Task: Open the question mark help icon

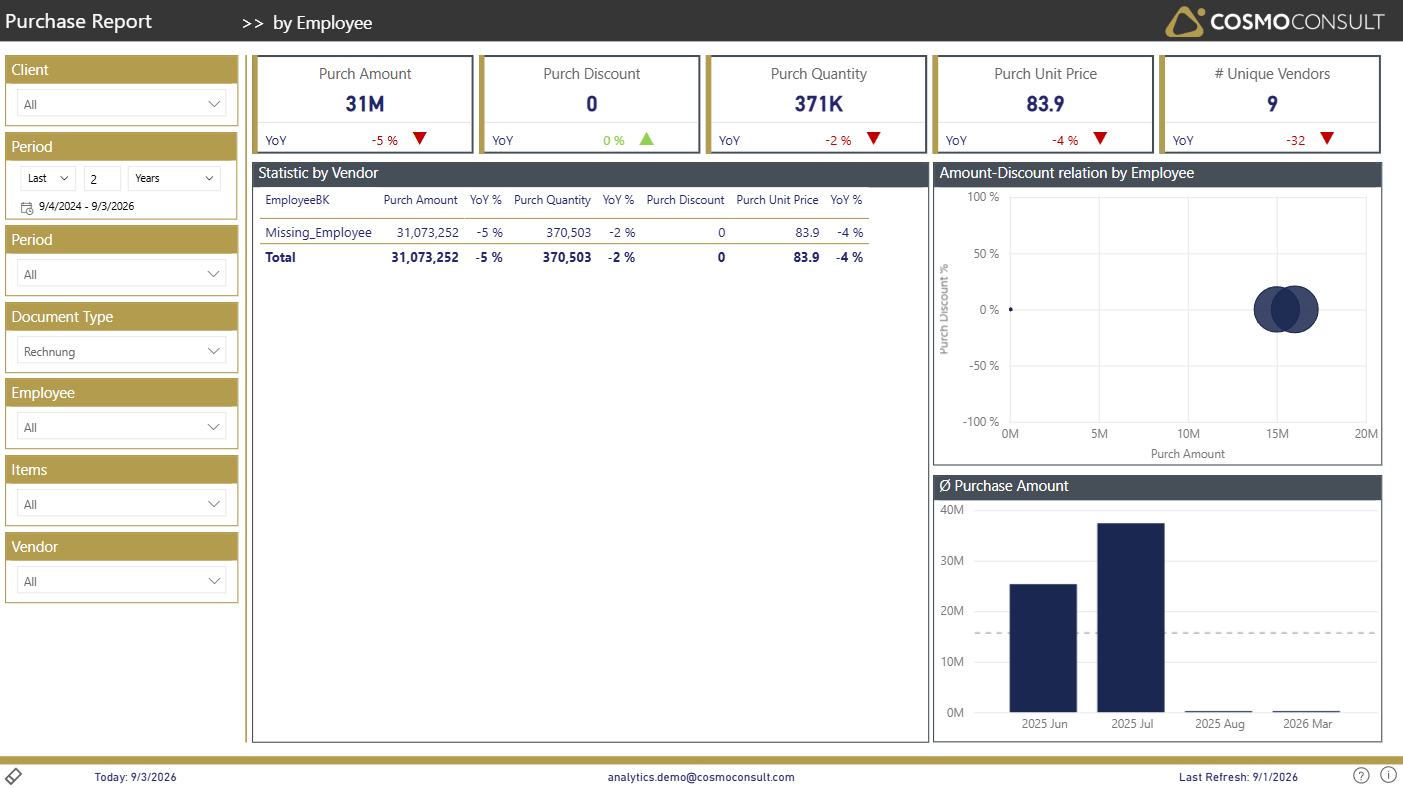Action: click(1361, 776)
